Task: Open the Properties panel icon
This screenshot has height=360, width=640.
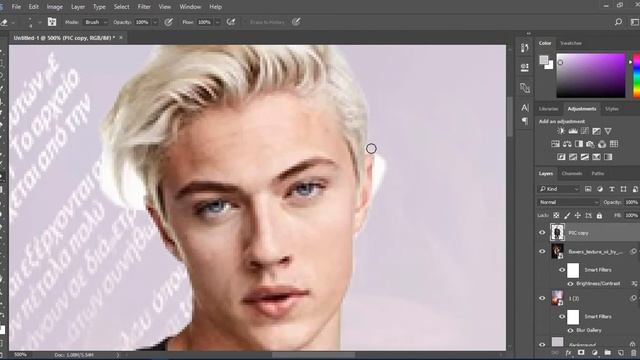Action: (525, 67)
